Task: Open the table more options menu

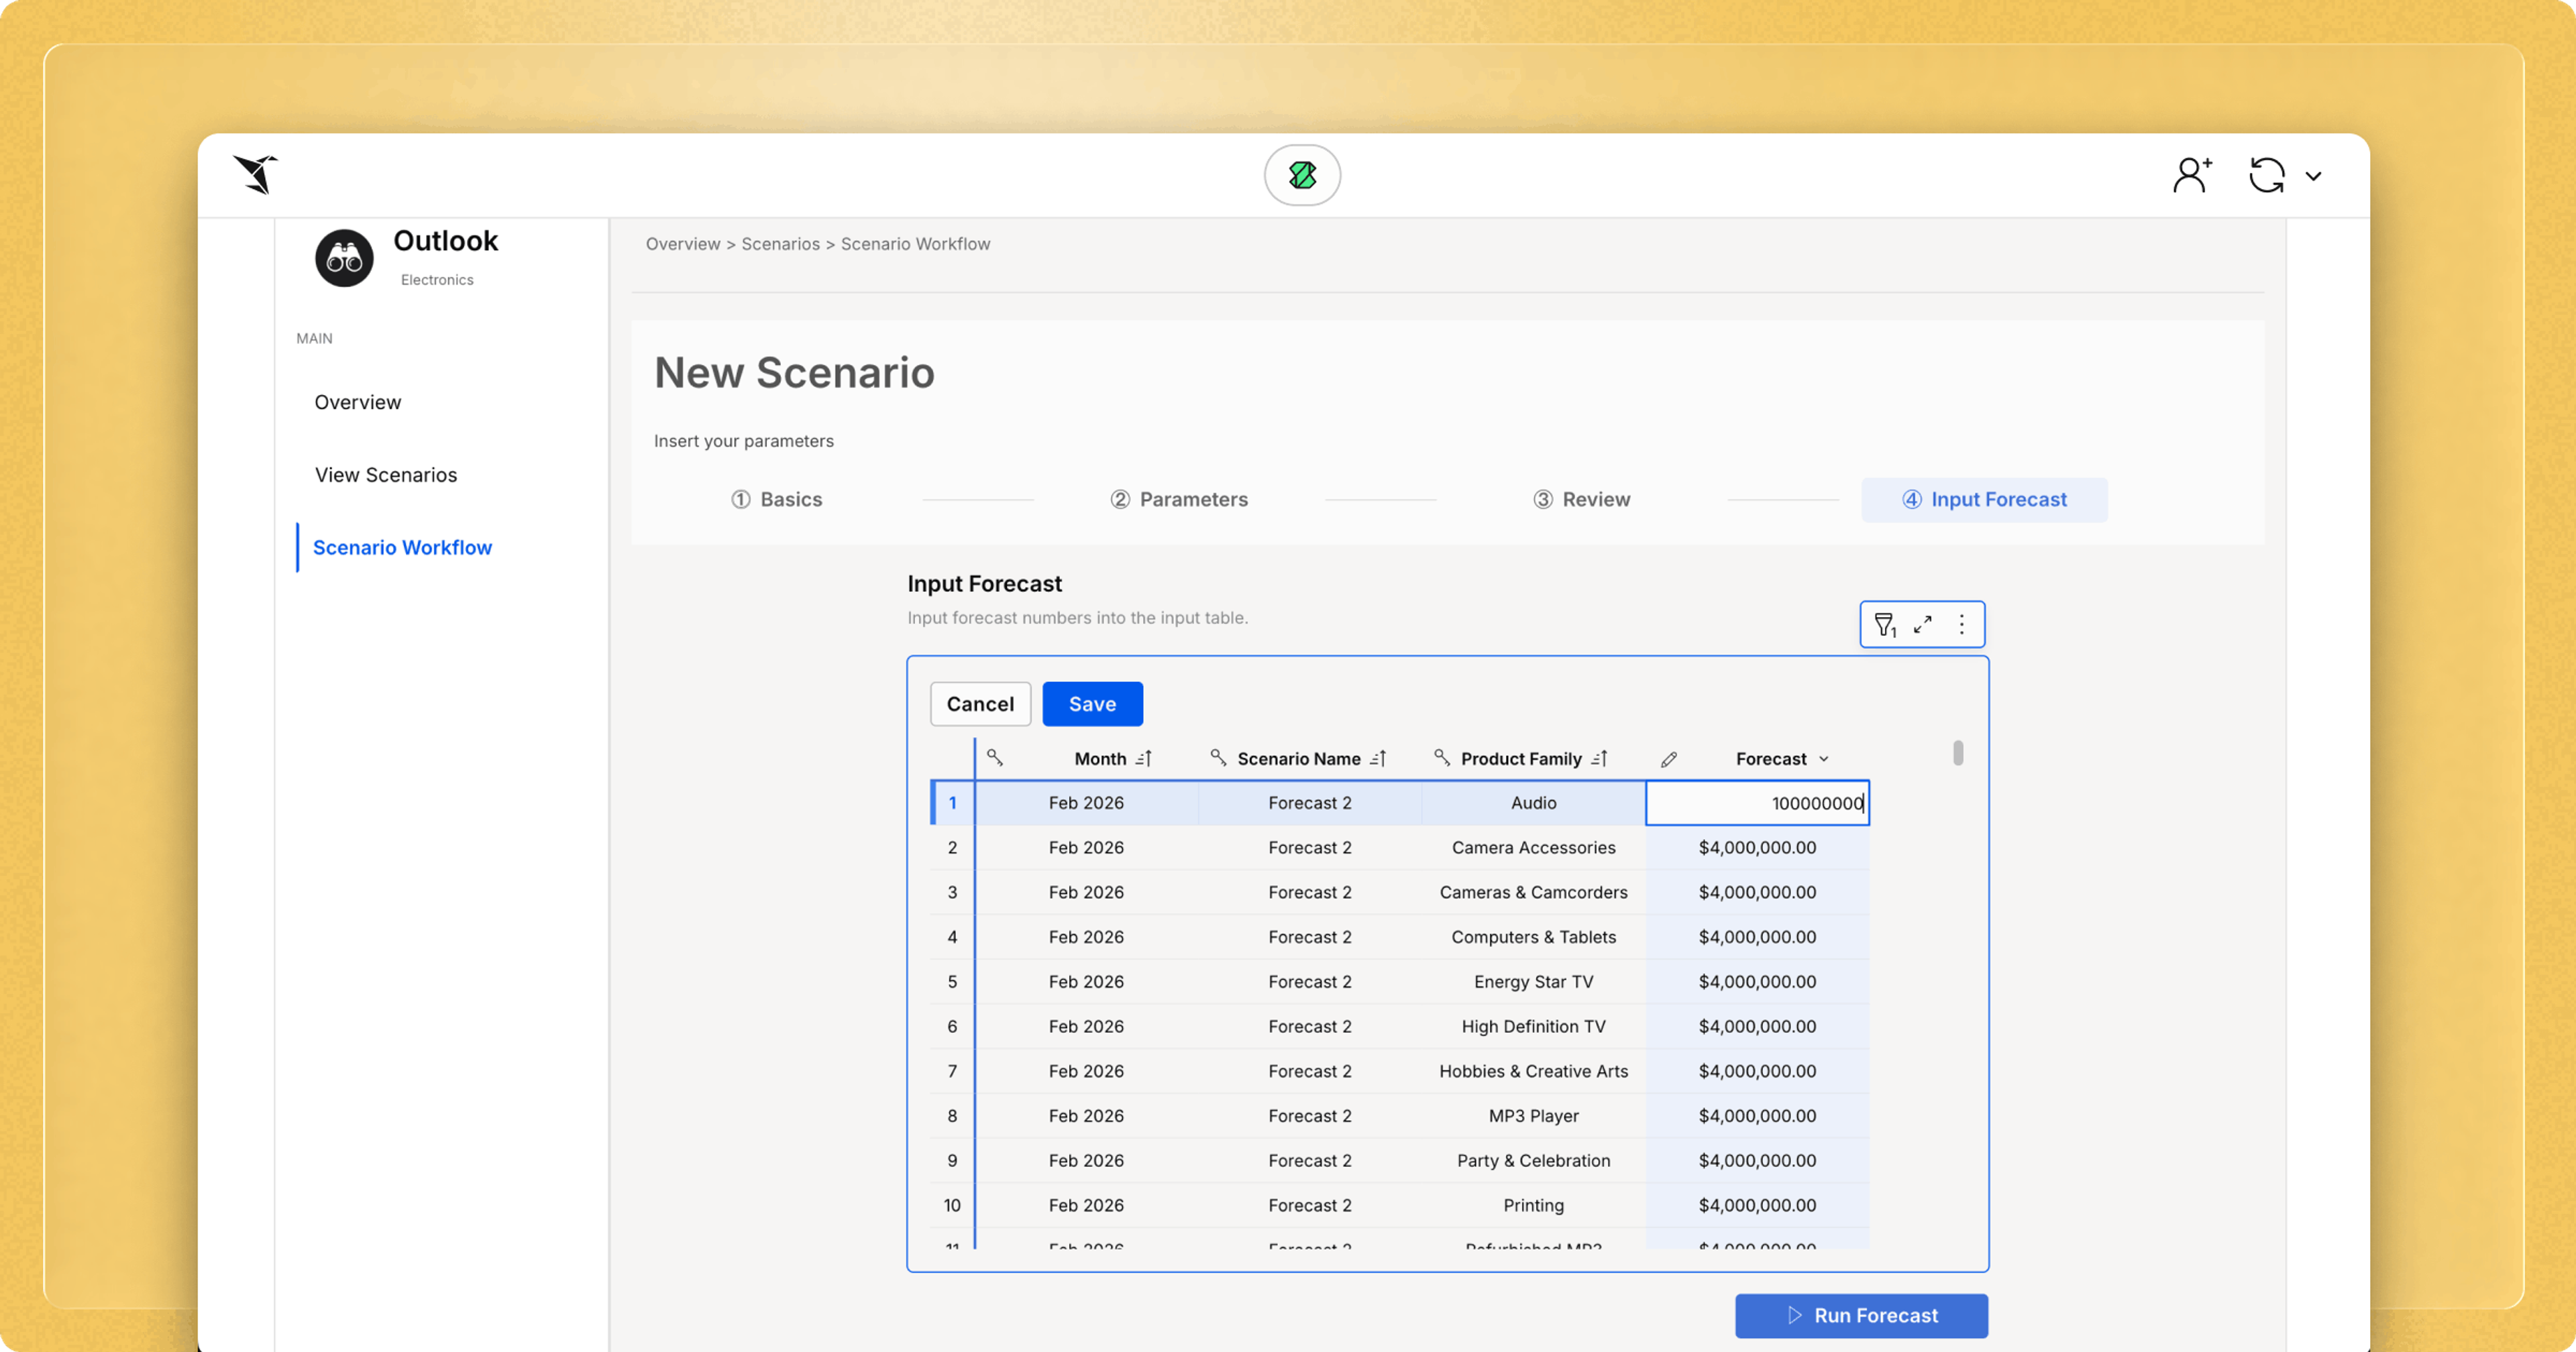Action: point(1961,625)
